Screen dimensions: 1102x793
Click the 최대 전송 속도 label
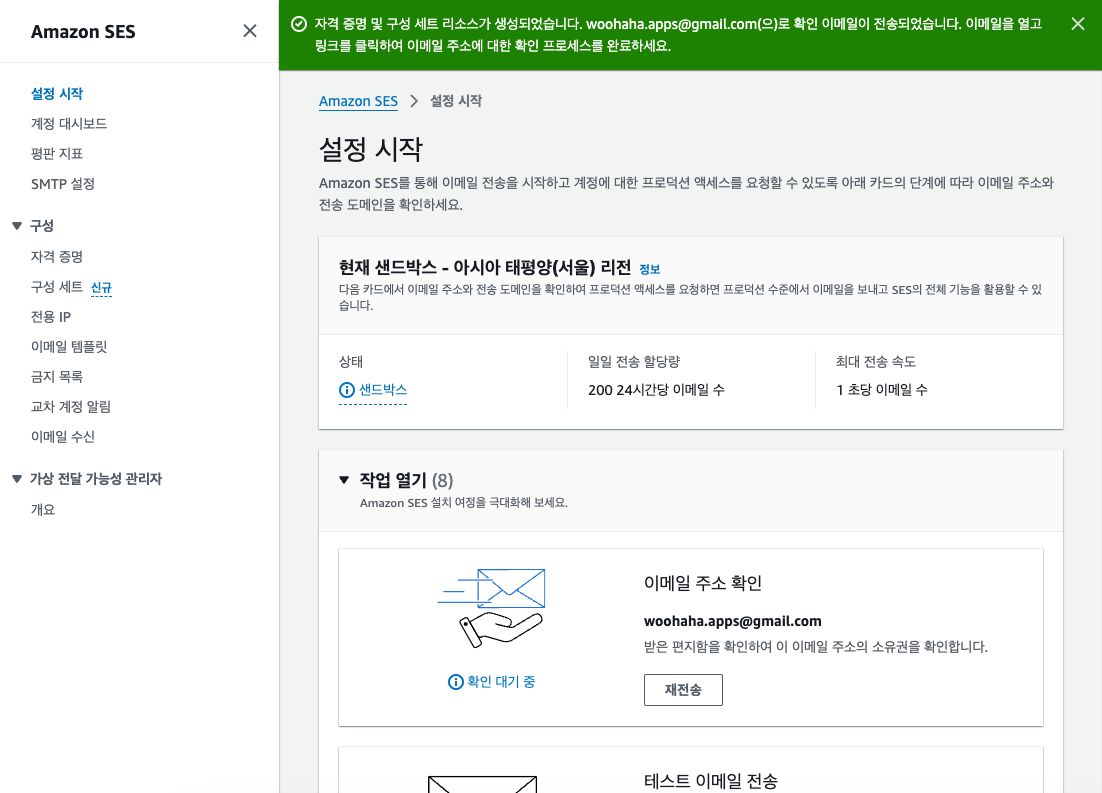876,361
